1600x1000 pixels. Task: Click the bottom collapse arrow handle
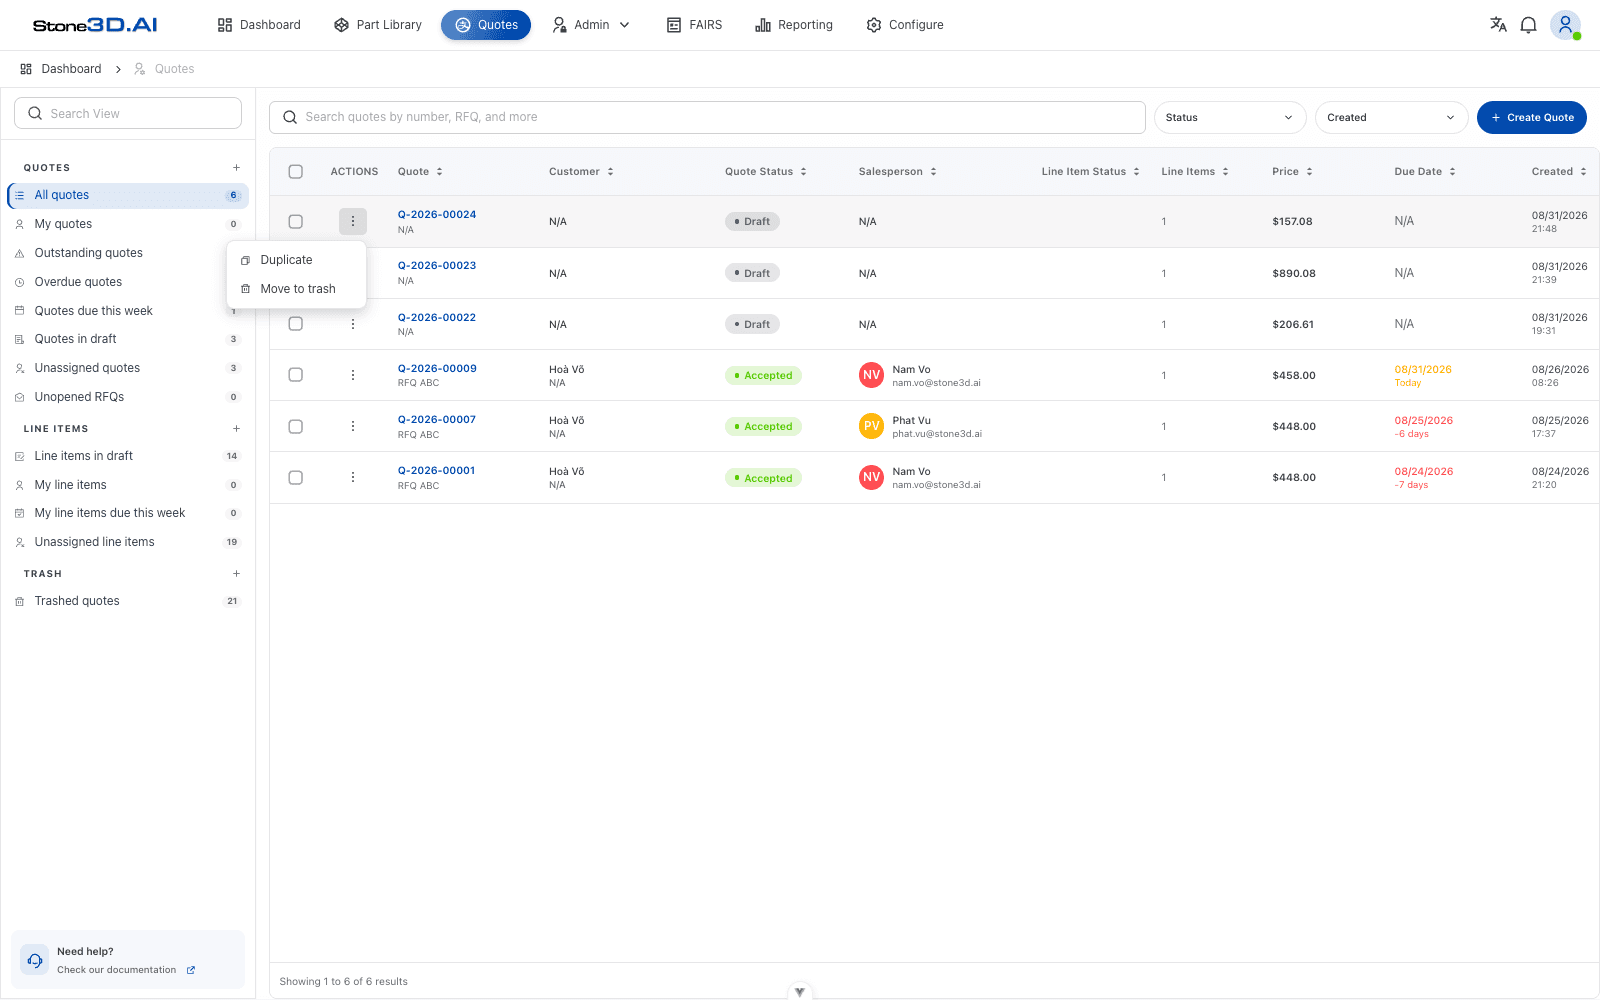[799, 992]
